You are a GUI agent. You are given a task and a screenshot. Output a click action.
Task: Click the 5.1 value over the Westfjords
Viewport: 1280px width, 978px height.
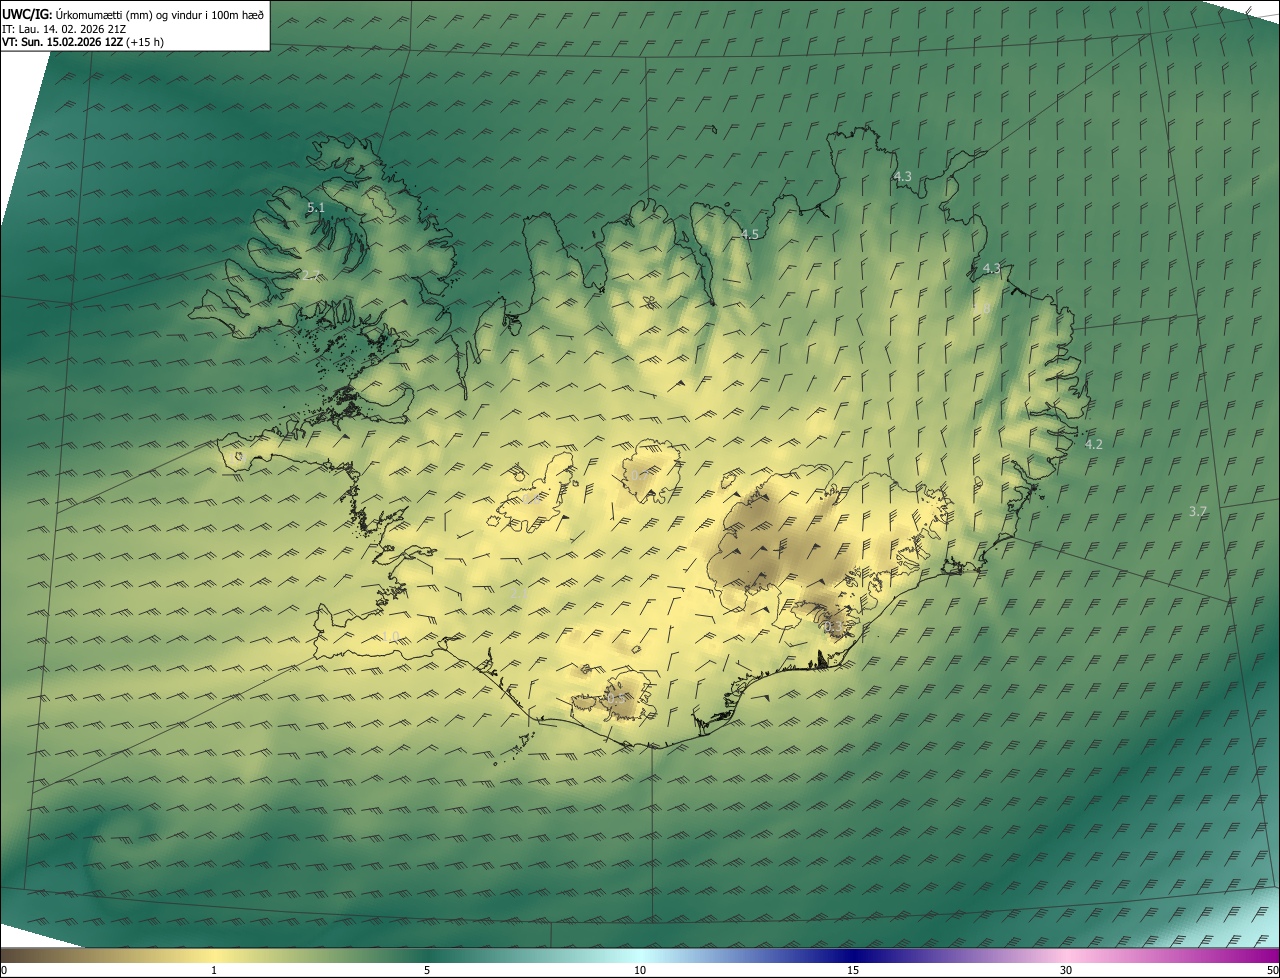click(x=316, y=208)
